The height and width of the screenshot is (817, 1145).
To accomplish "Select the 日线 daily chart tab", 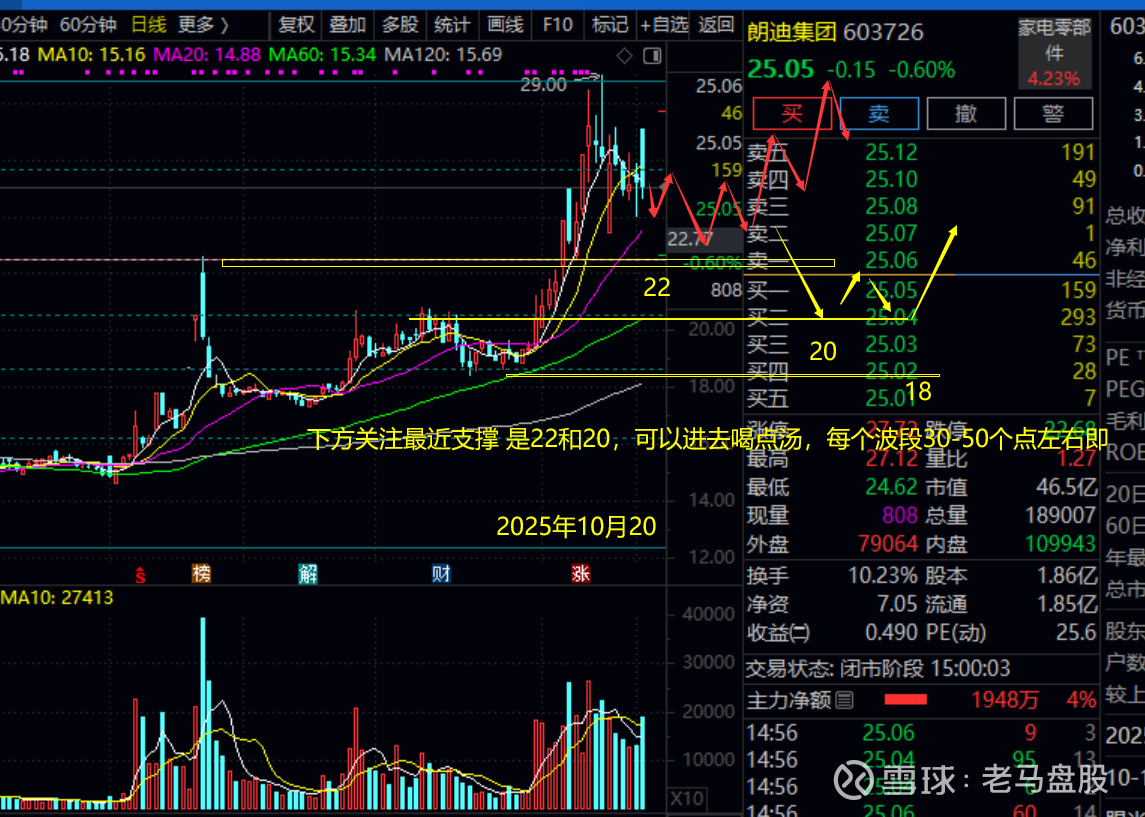I will point(149,25).
